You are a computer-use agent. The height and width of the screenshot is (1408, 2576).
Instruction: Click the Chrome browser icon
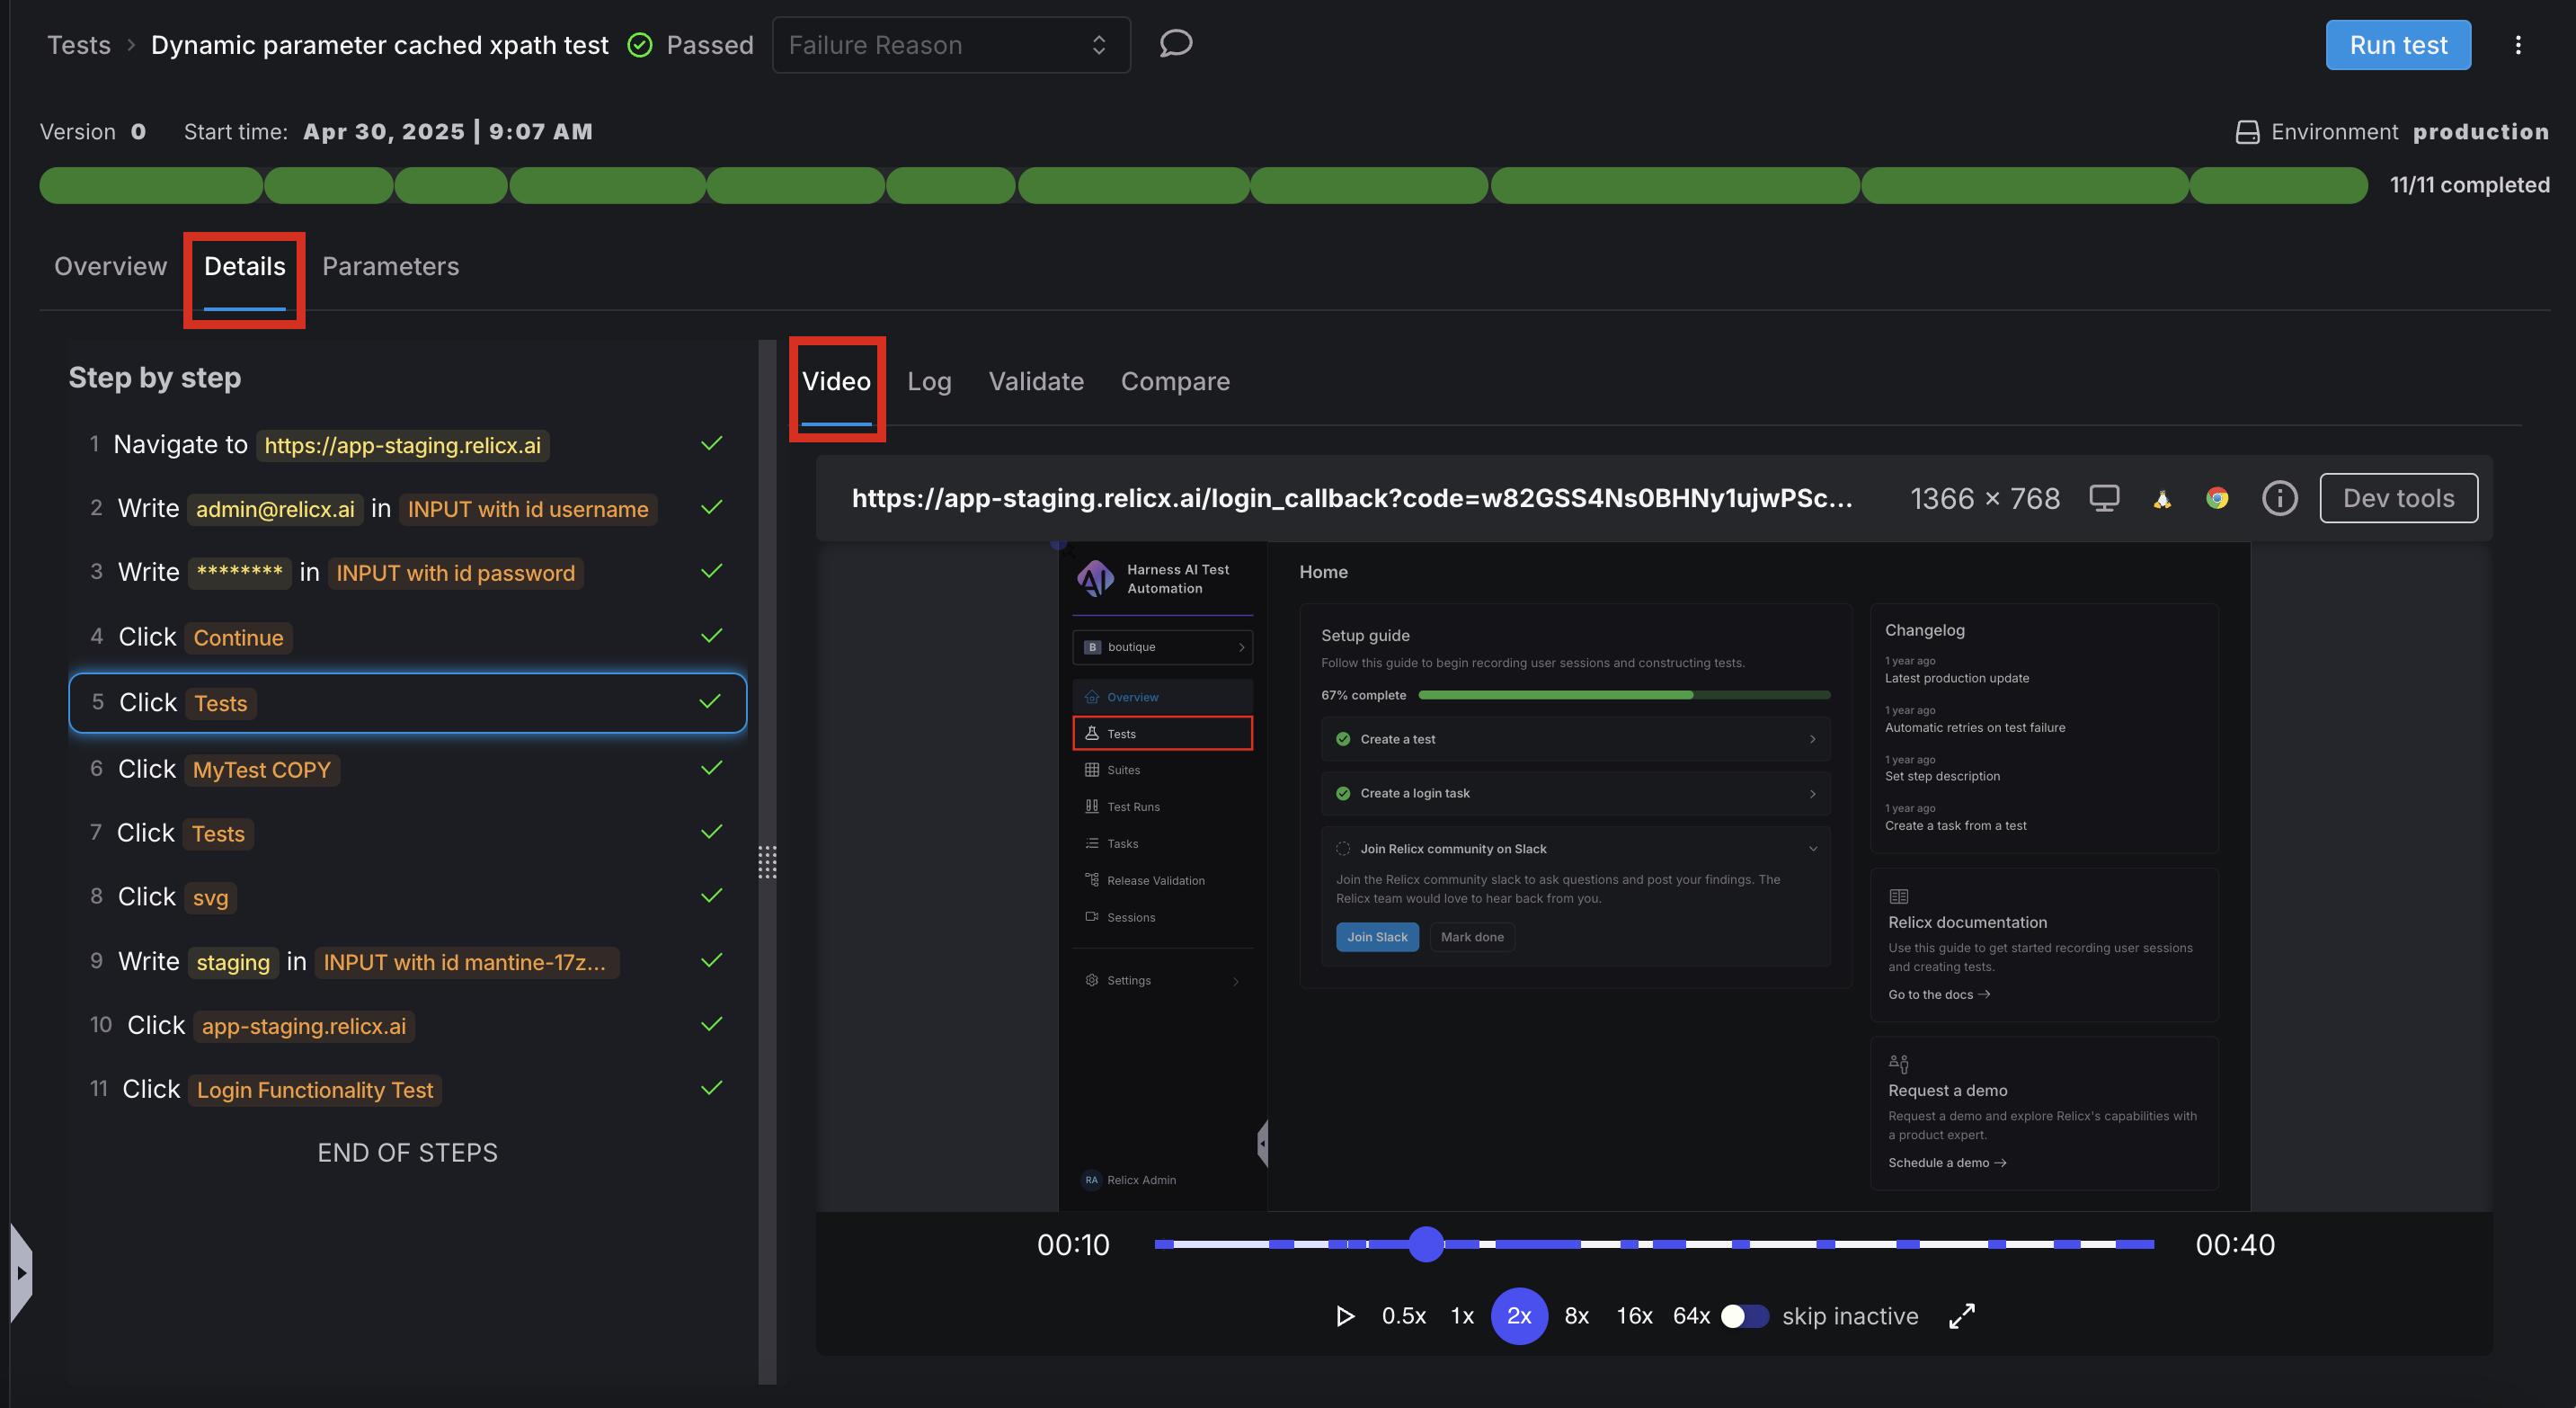(2217, 498)
